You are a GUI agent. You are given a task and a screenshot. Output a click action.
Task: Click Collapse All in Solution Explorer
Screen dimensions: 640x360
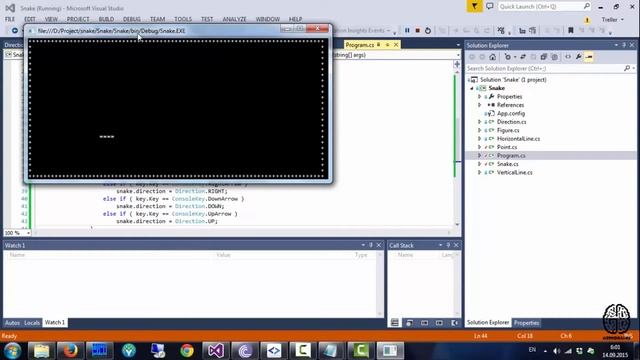coord(544,57)
